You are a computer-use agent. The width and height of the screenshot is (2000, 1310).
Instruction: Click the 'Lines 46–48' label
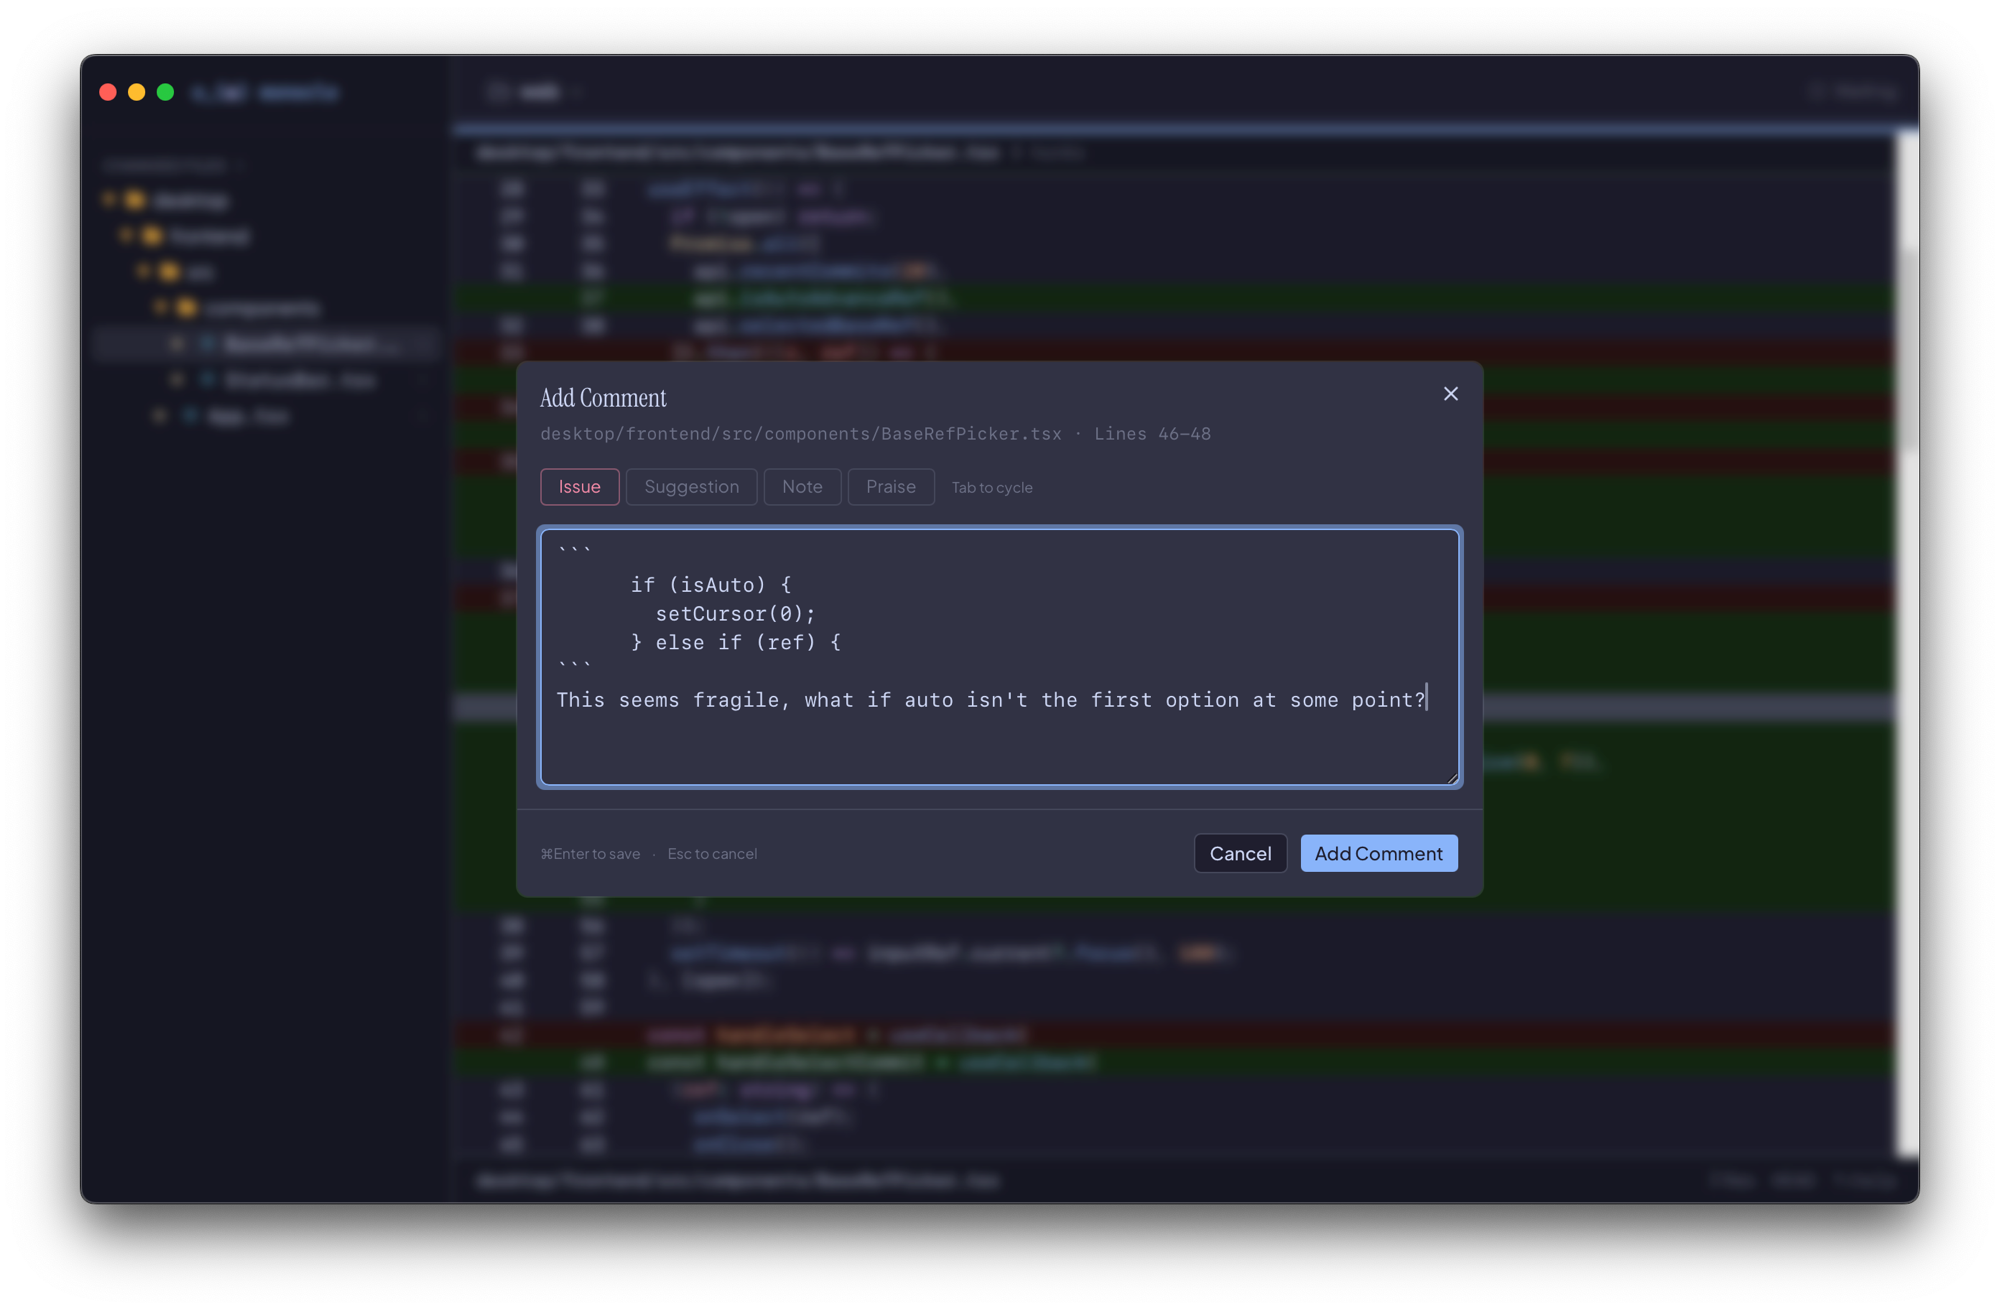coord(1152,434)
